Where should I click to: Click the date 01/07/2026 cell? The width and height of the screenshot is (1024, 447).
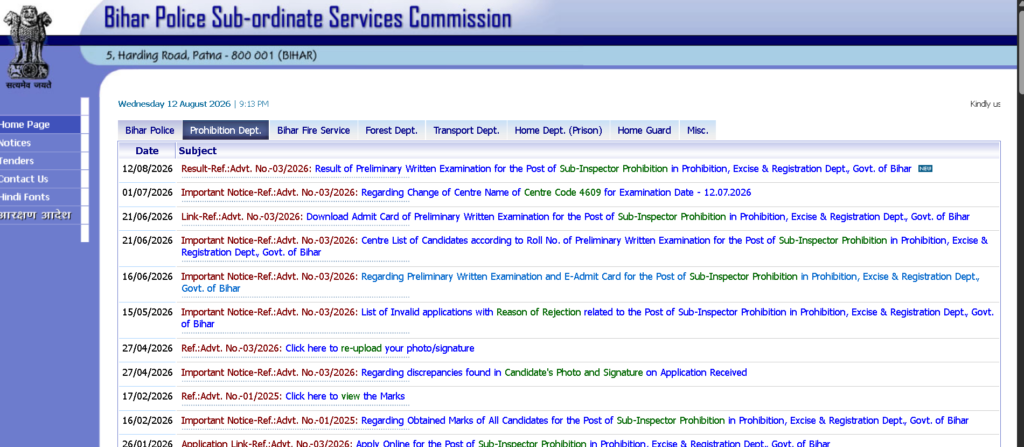coord(147,193)
